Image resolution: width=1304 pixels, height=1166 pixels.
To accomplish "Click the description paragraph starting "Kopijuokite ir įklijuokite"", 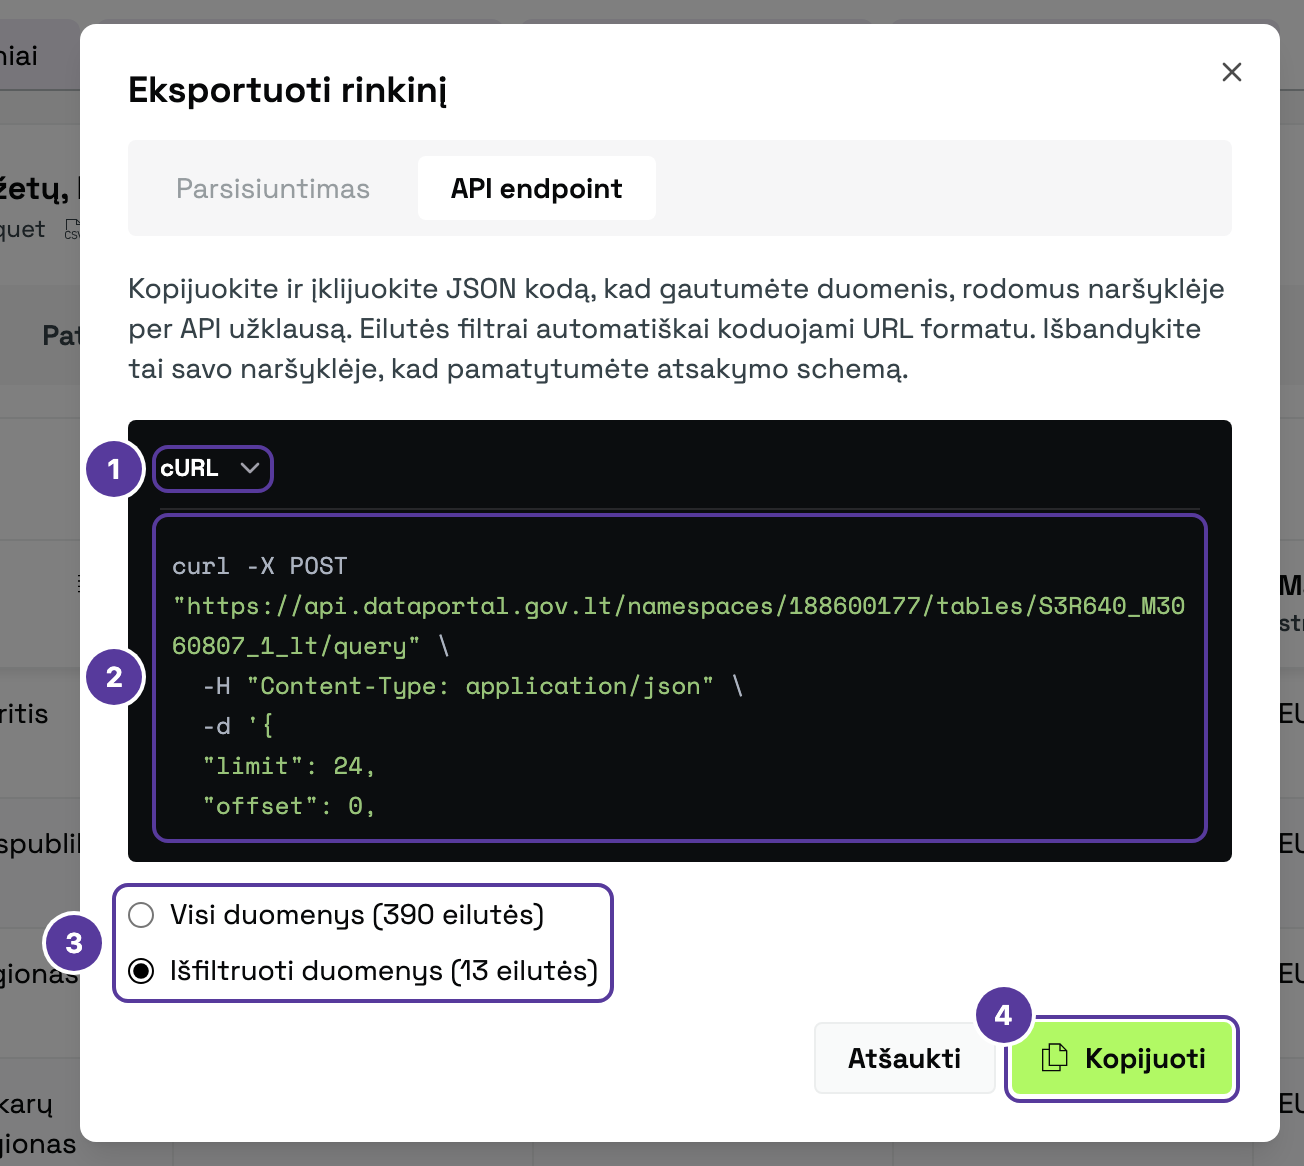I will pos(676,329).
